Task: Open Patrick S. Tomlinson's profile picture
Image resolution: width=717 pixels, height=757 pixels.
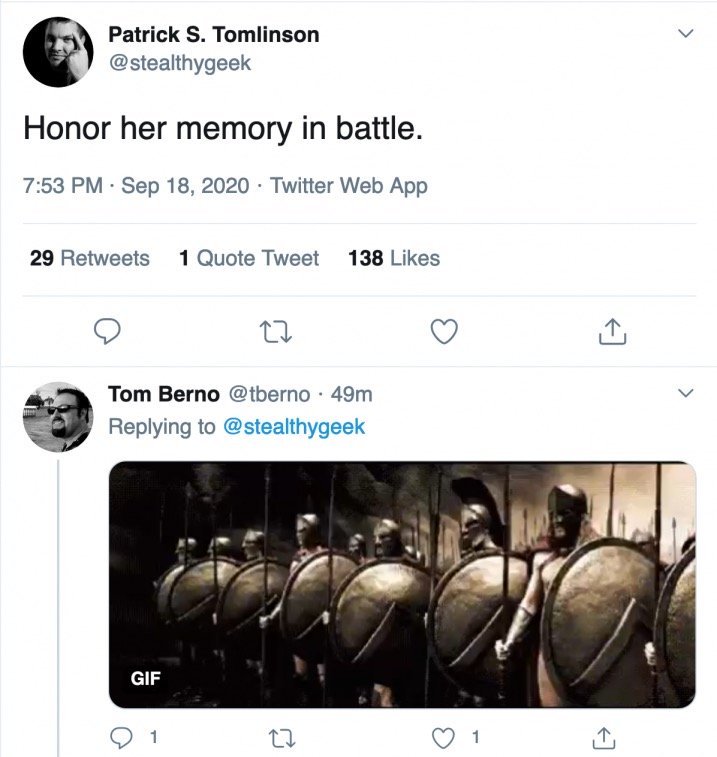Action: tap(58, 52)
